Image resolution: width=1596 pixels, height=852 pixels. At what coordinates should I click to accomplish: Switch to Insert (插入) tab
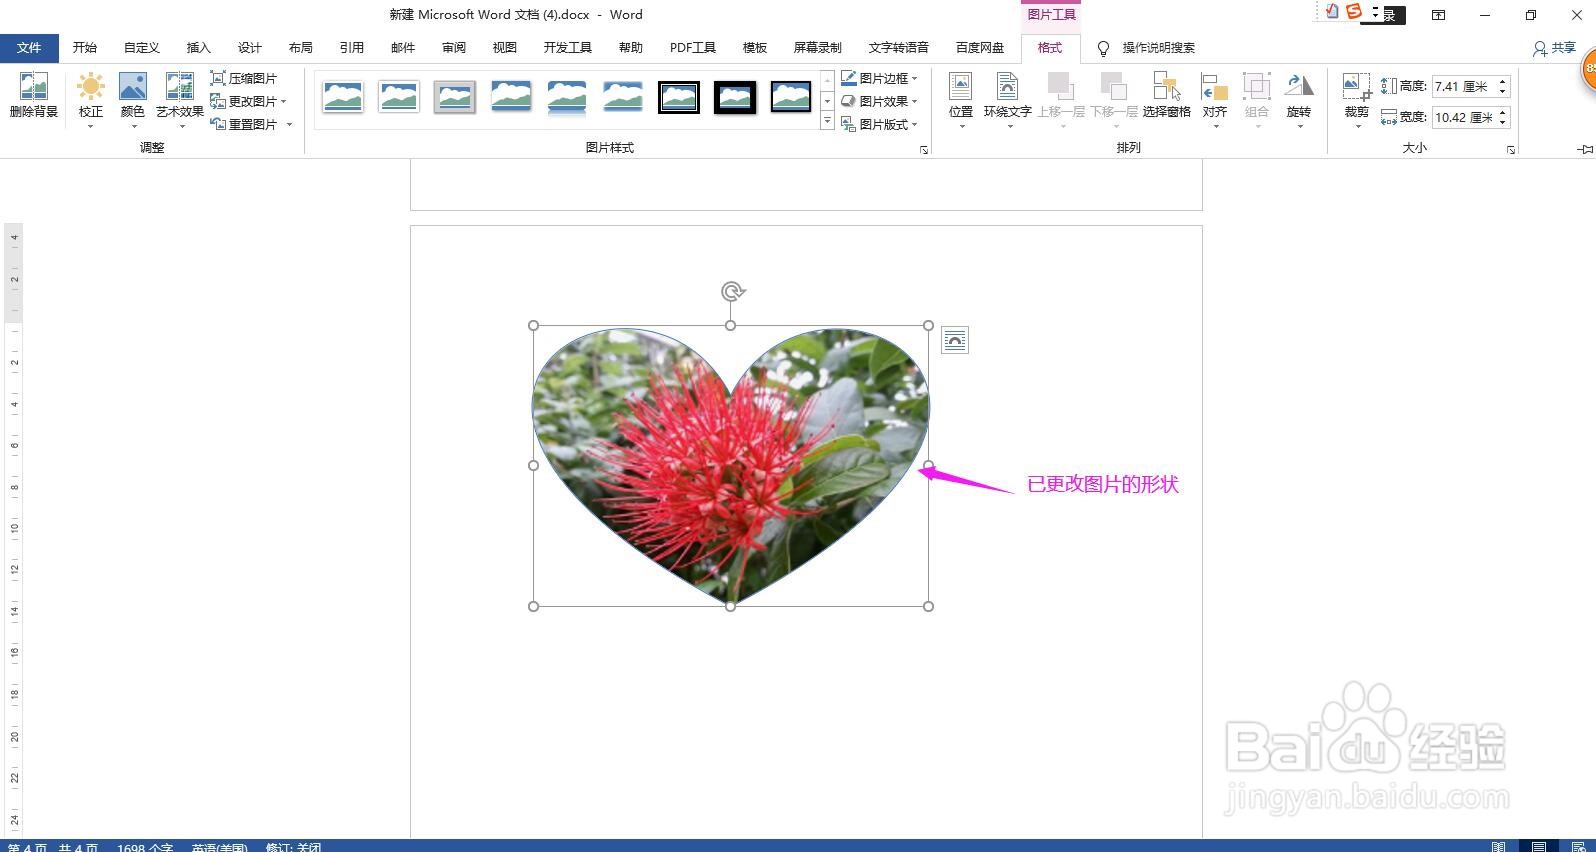pos(199,48)
